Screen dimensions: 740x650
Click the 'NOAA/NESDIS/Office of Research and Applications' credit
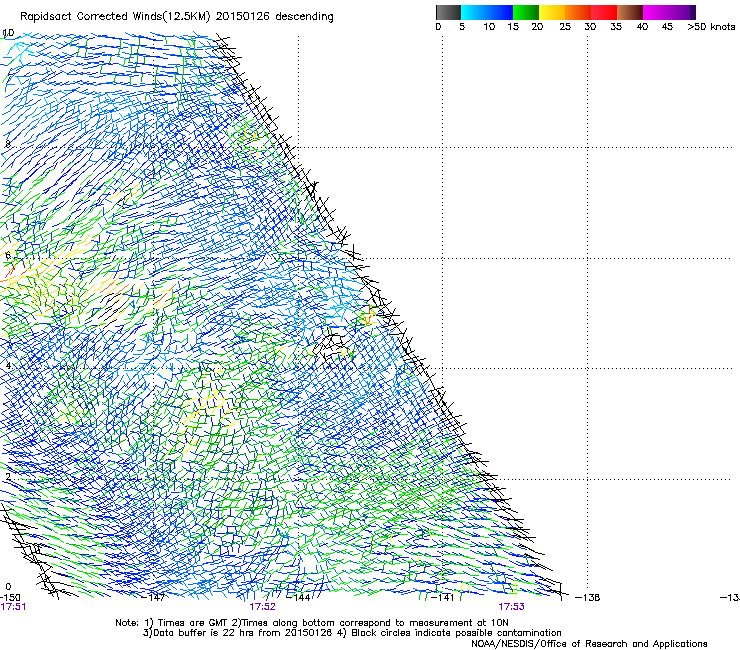[x=589, y=644]
